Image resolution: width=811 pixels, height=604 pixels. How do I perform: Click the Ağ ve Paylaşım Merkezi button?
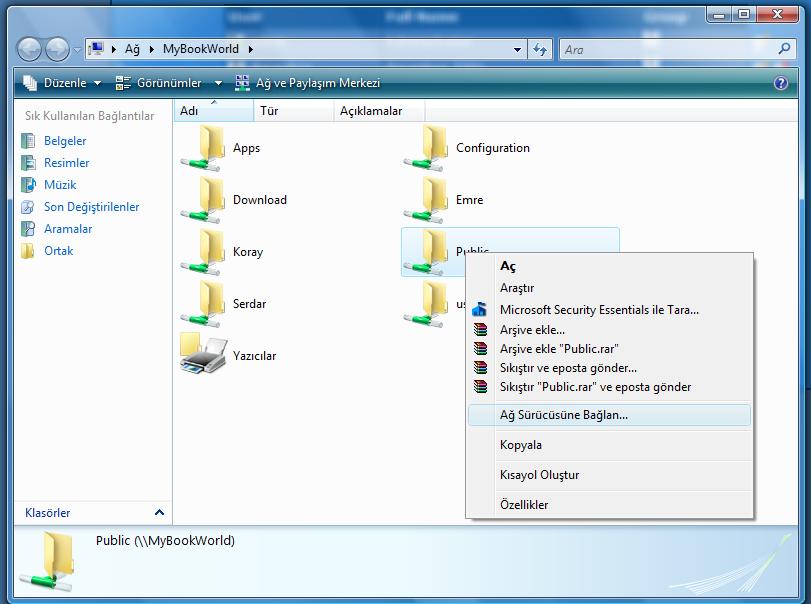point(308,83)
